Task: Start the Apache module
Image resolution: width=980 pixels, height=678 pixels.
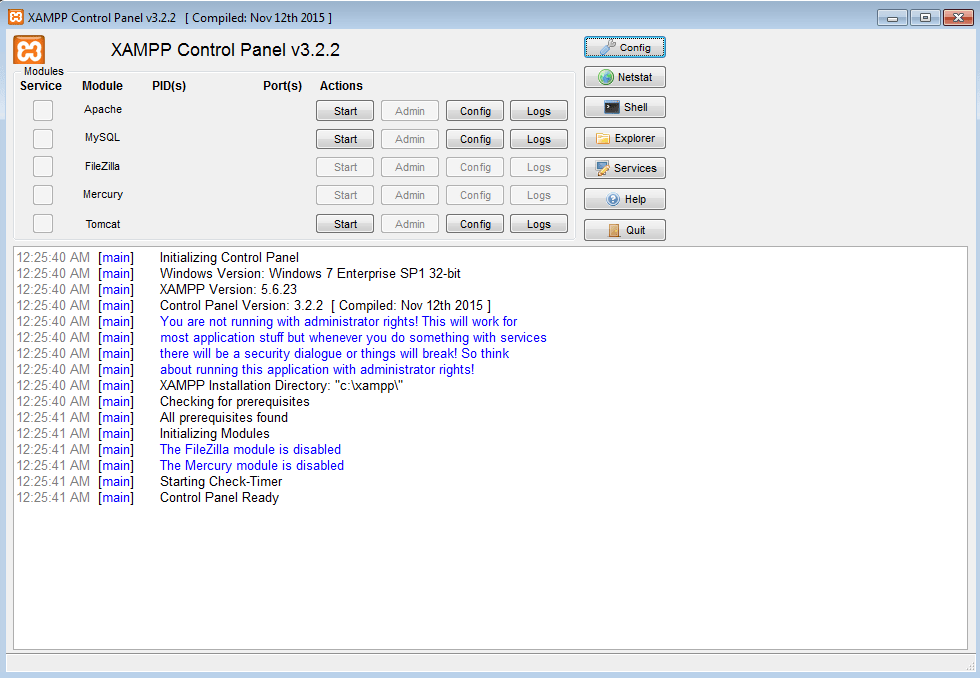Action: pos(344,110)
